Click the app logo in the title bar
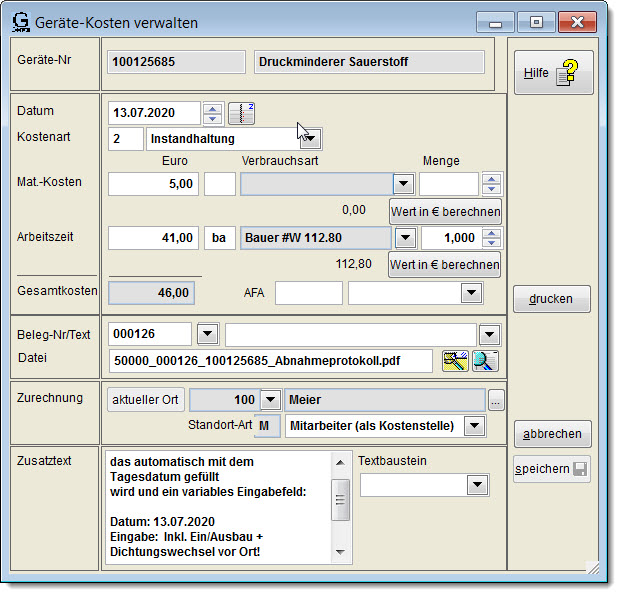The height and width of the screenshot is (595, 620). pyautogui.click(x=19, y=22)
